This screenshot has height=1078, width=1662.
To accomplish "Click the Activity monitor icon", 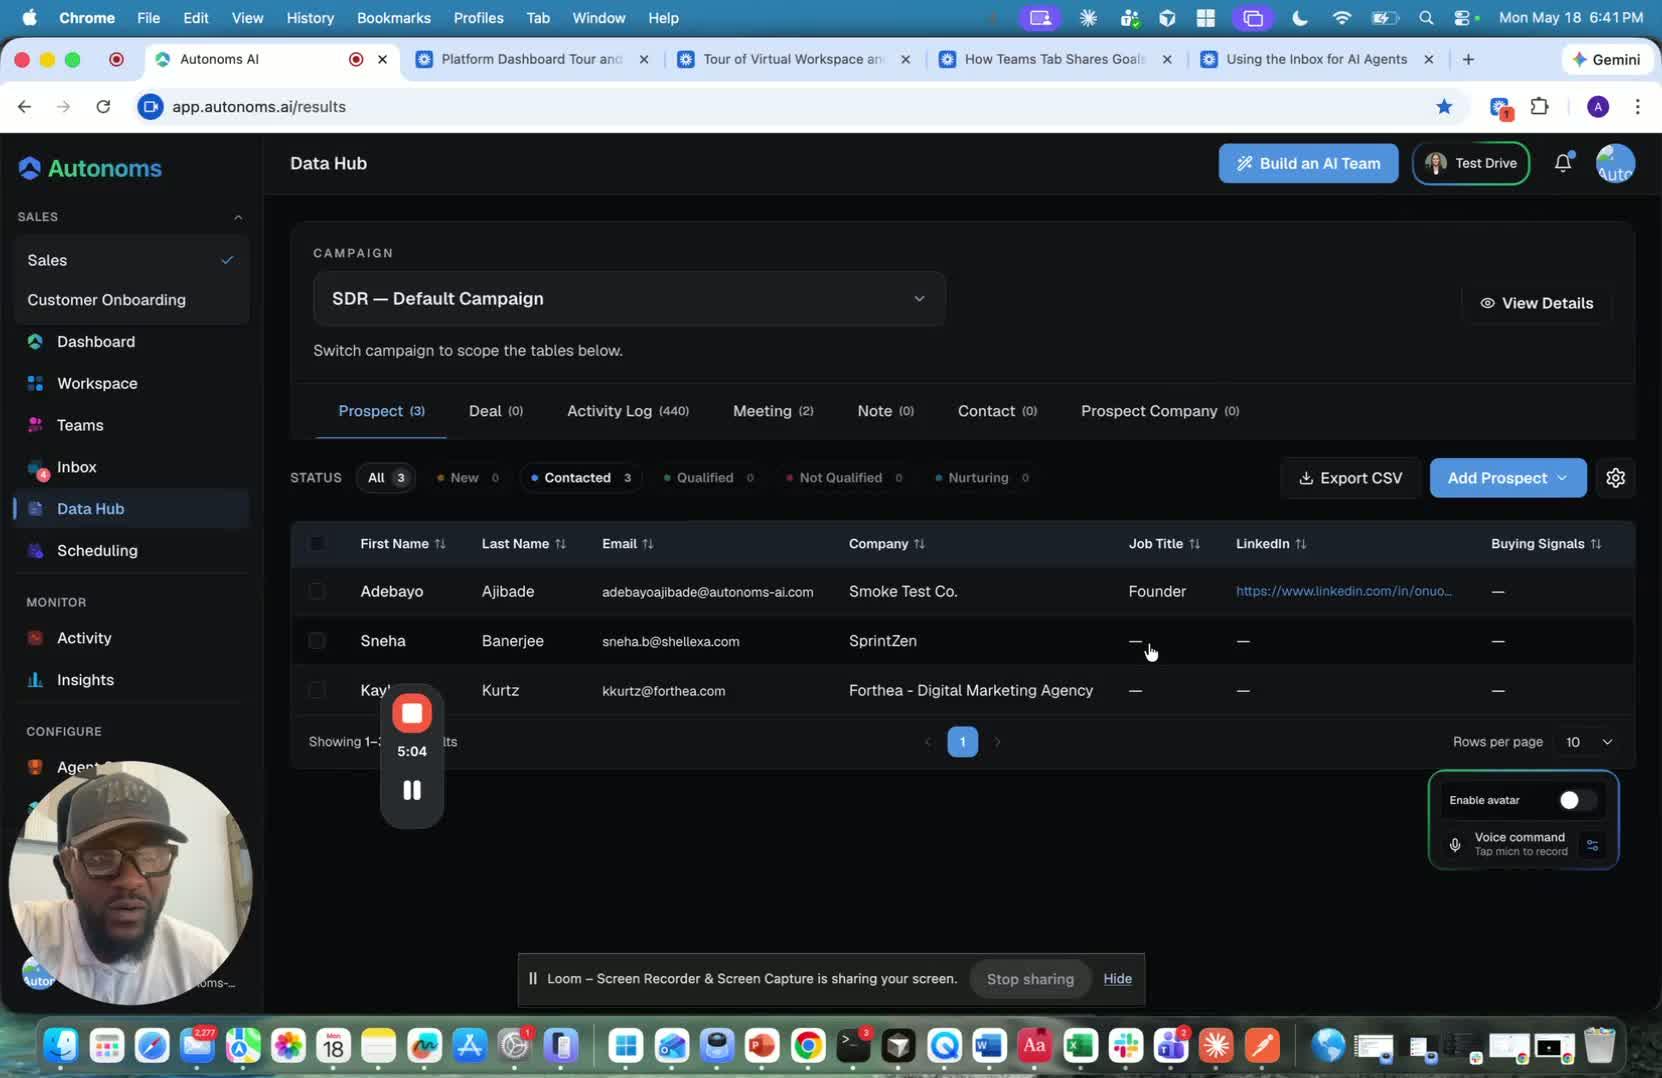I will click(x=35, y=638).
